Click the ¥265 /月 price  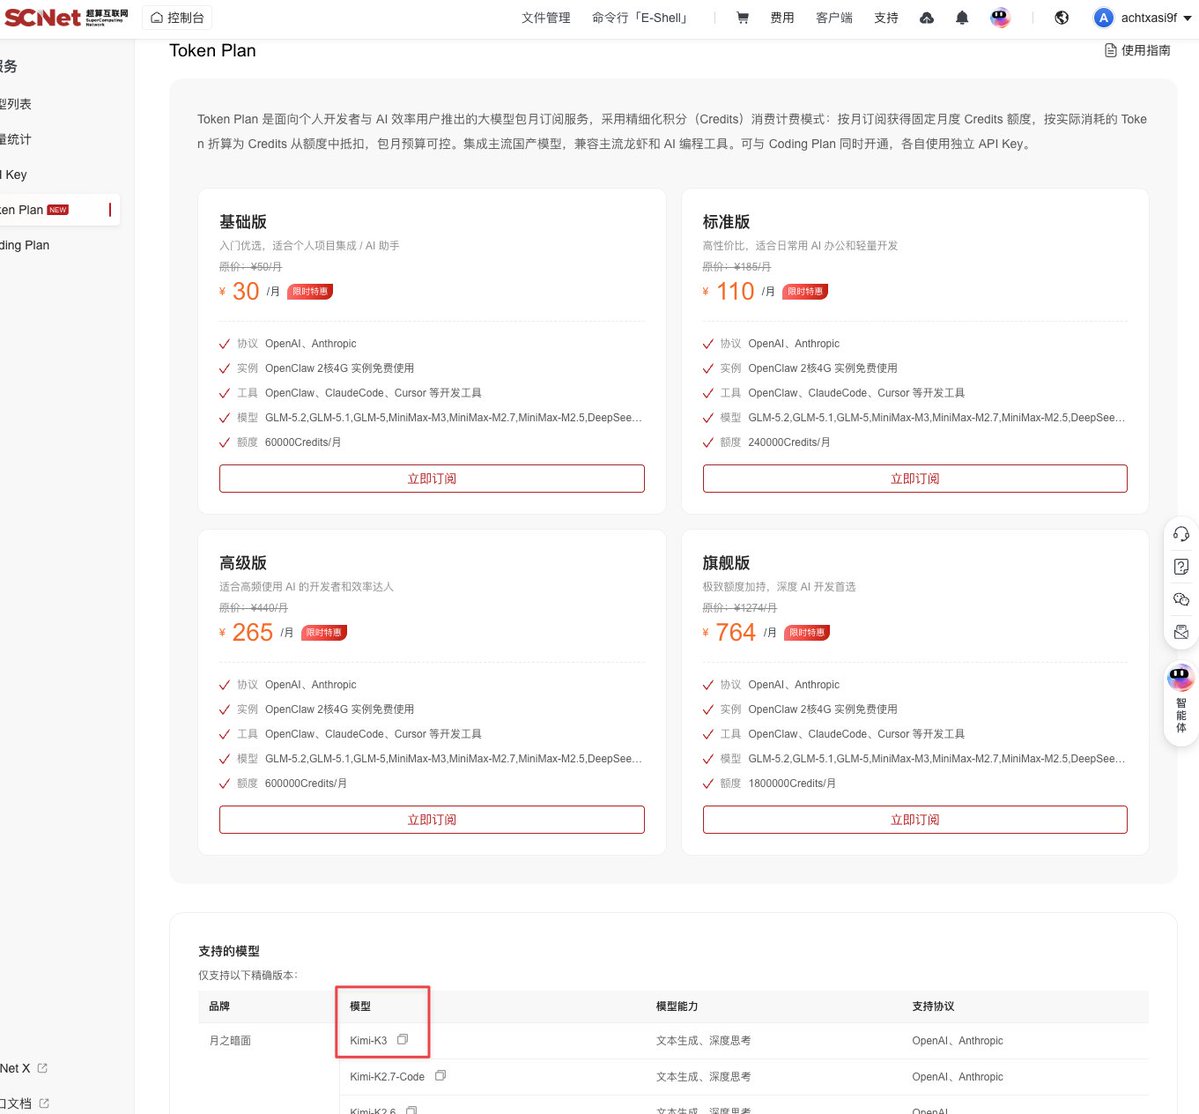point(256,632)
